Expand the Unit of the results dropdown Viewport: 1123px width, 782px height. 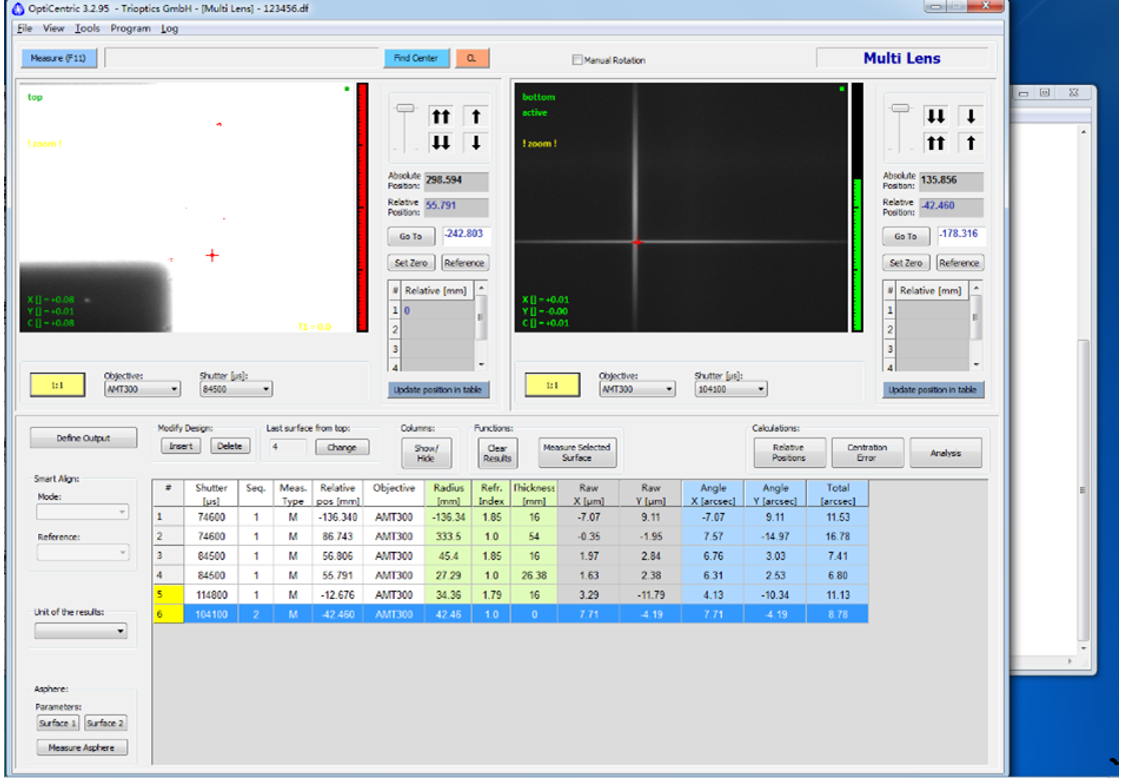[81, 631]
